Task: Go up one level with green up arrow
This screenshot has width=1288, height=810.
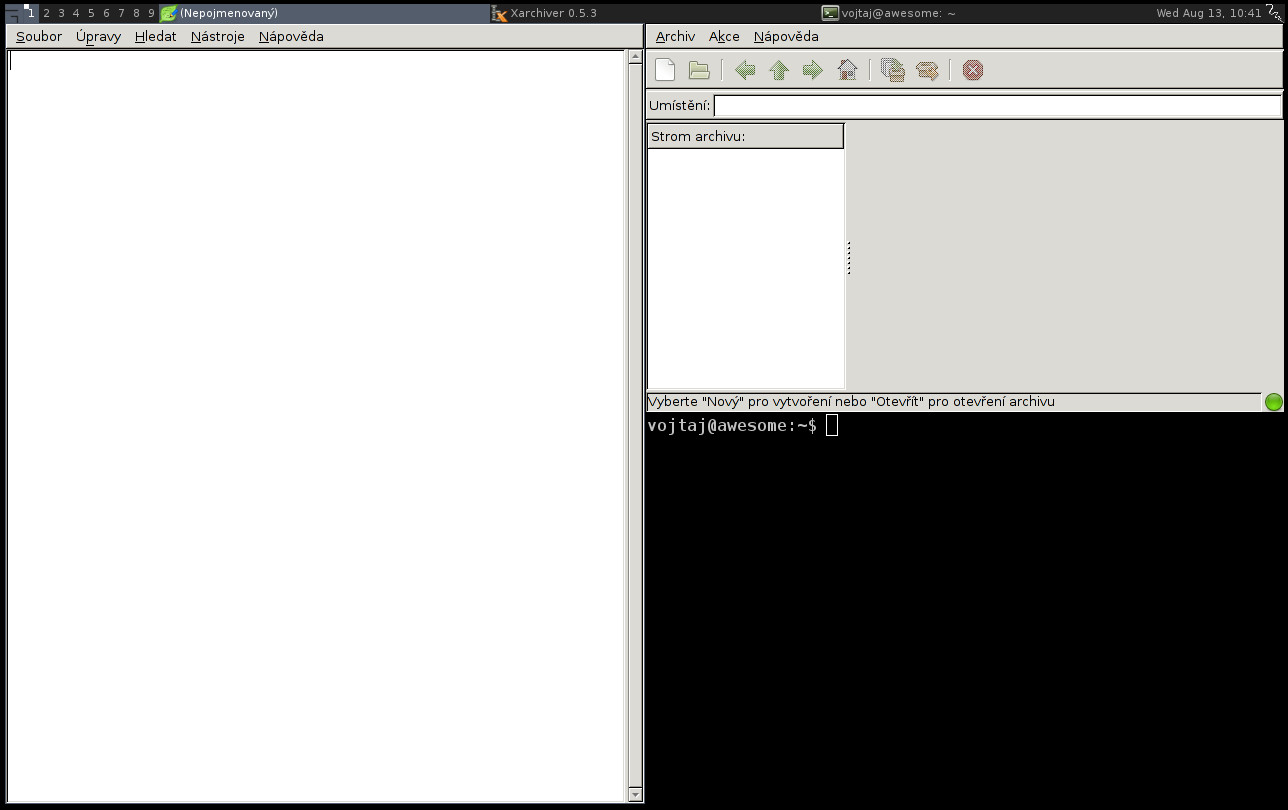Action: click(779, 70)
